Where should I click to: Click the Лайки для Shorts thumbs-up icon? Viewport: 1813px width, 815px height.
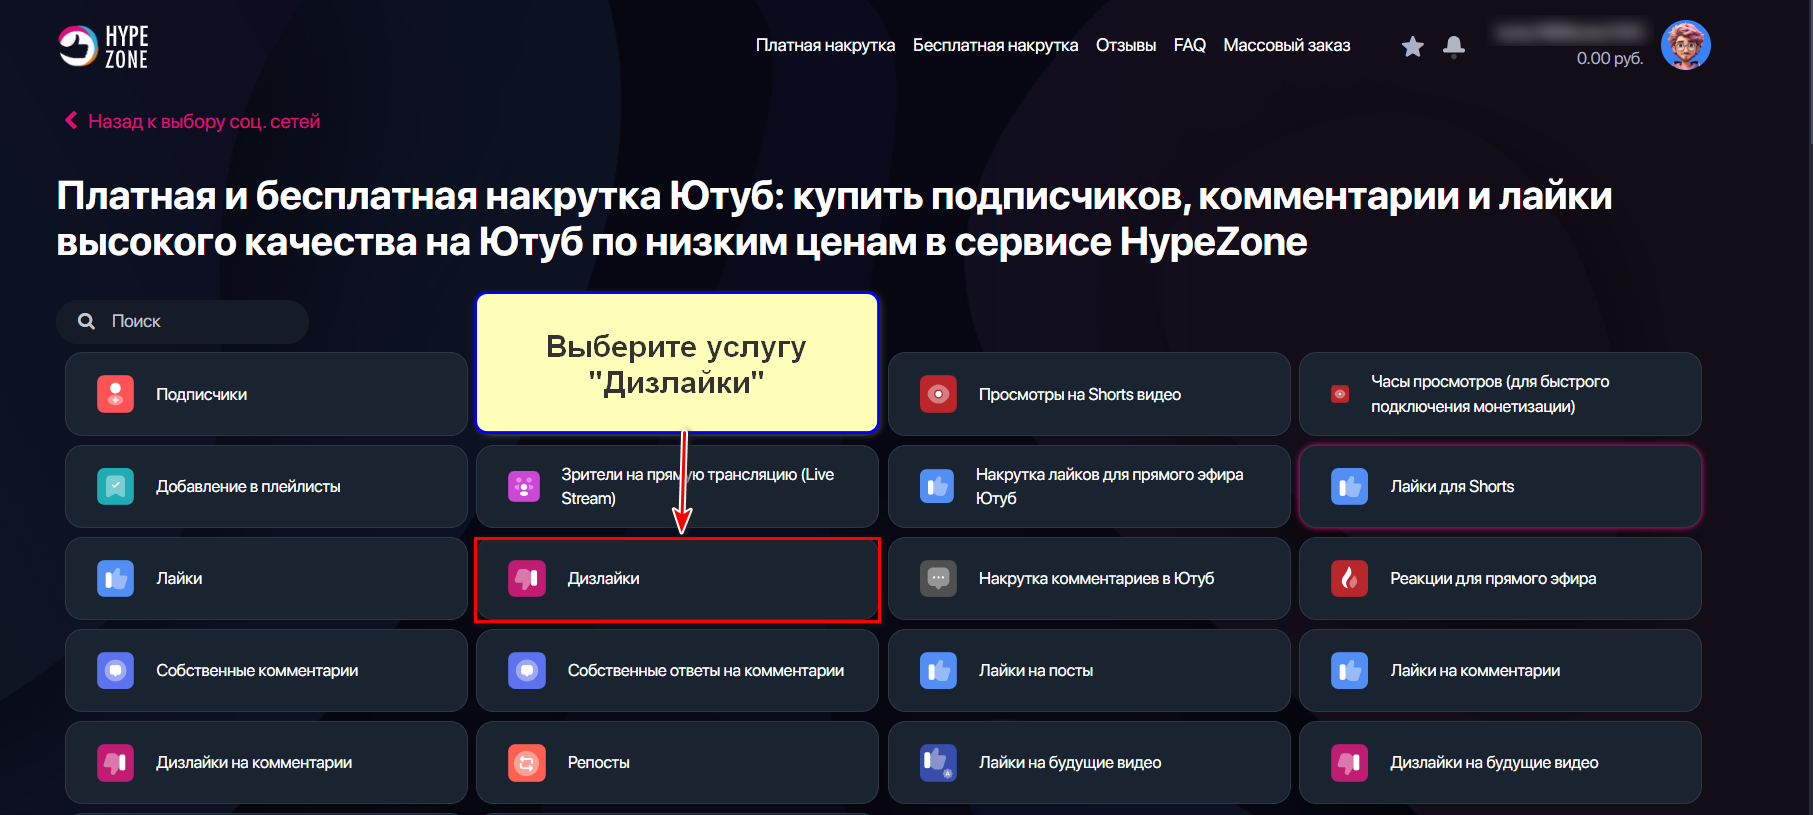[x=1349, y=486]
